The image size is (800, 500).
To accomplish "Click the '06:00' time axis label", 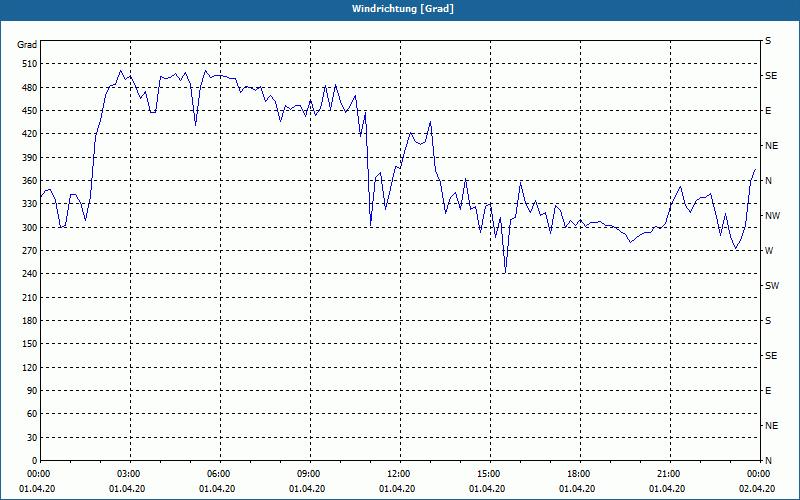I will pos(218,474).
